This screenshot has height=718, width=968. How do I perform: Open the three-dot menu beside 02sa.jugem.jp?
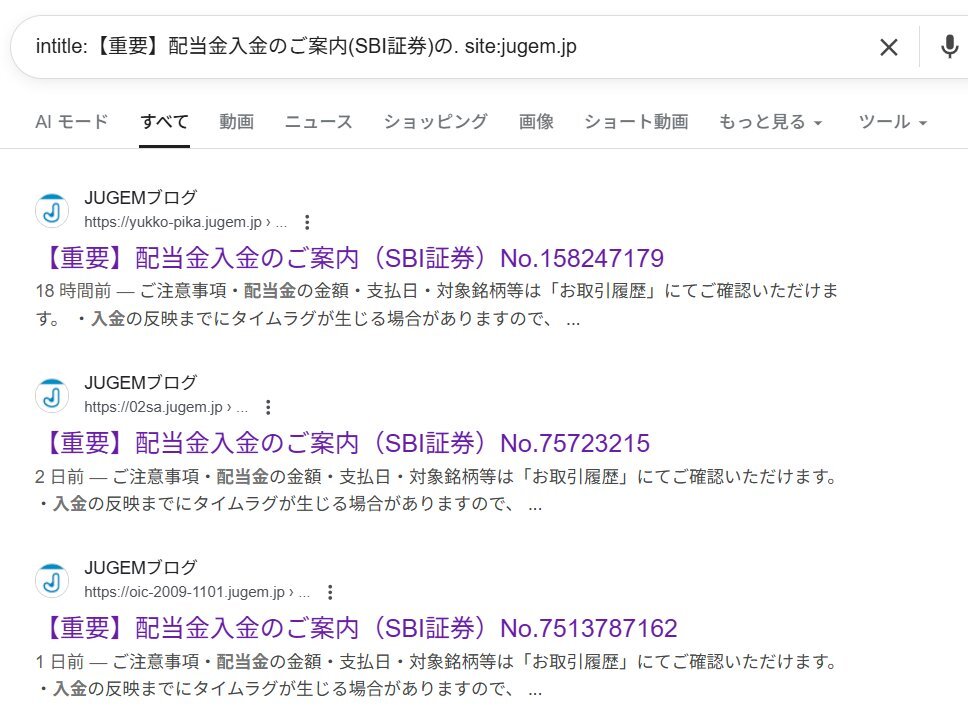click(x=267, y=407)
